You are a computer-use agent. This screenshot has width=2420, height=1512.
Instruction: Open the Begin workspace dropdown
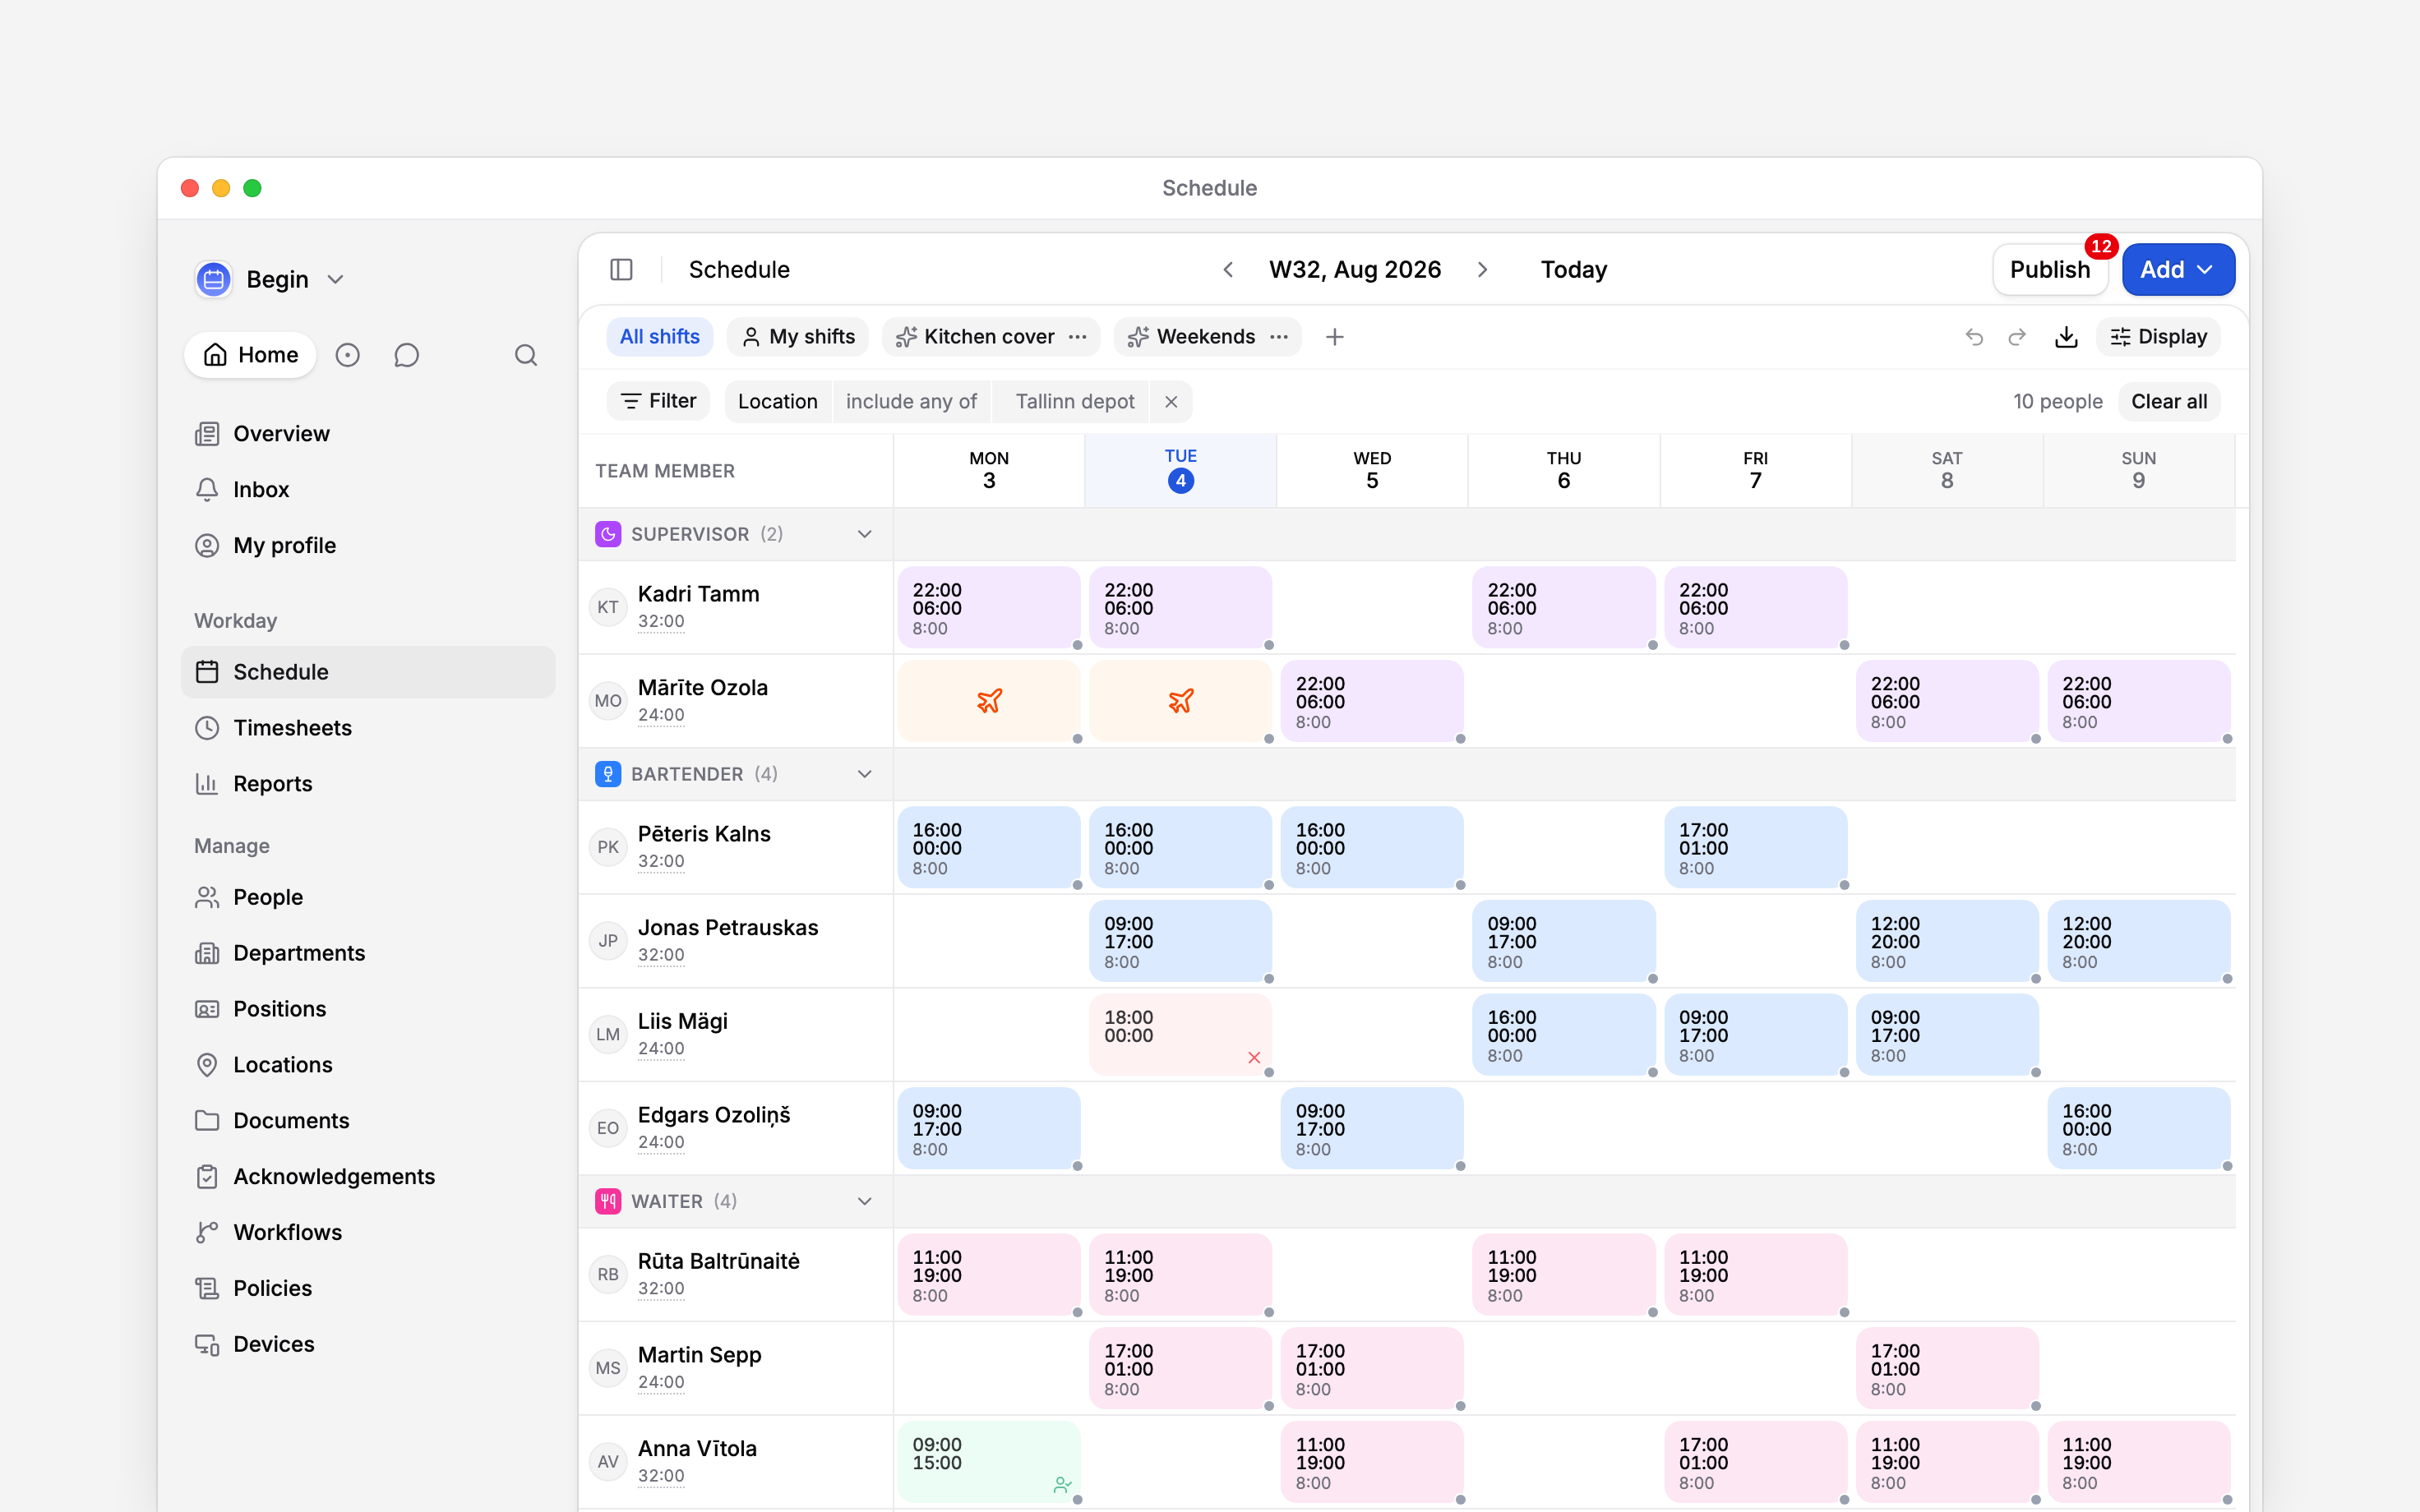(x=336, y=279)
